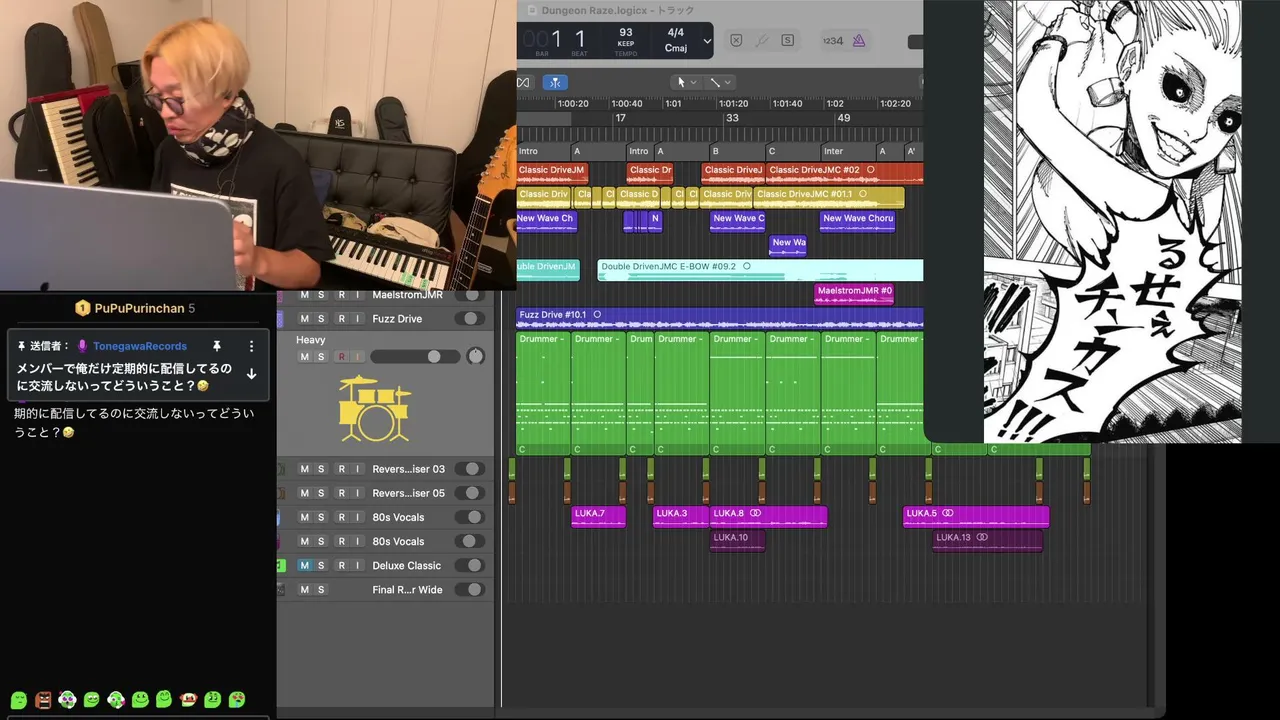Click the last green emote with red heart
This screenshot has height=720, width=1280.
click(x=236, y=699)
